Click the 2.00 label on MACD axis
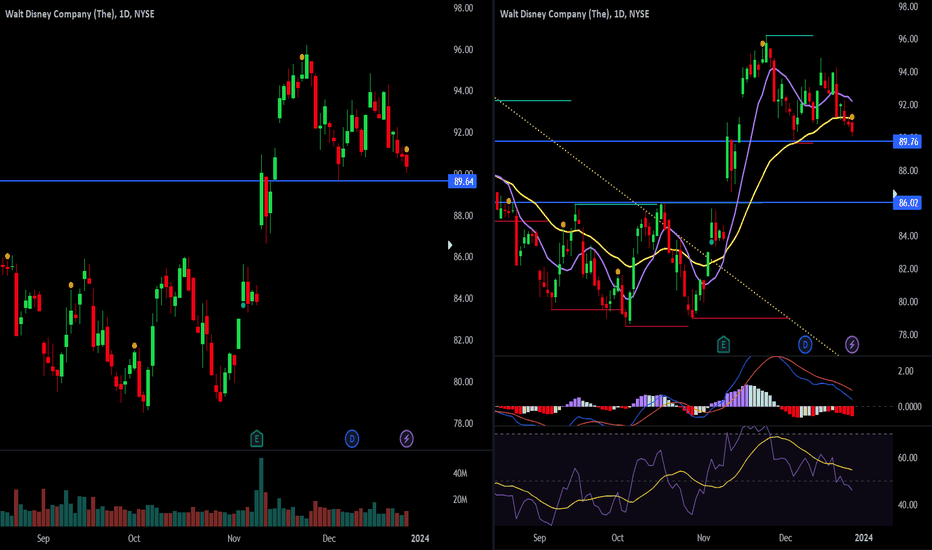 [905, 371]
